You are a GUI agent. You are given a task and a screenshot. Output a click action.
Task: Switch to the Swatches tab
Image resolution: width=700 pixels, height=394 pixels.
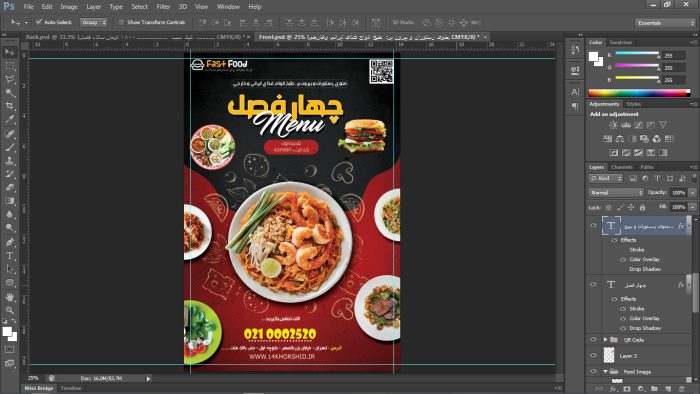click(x=621, y=42)
